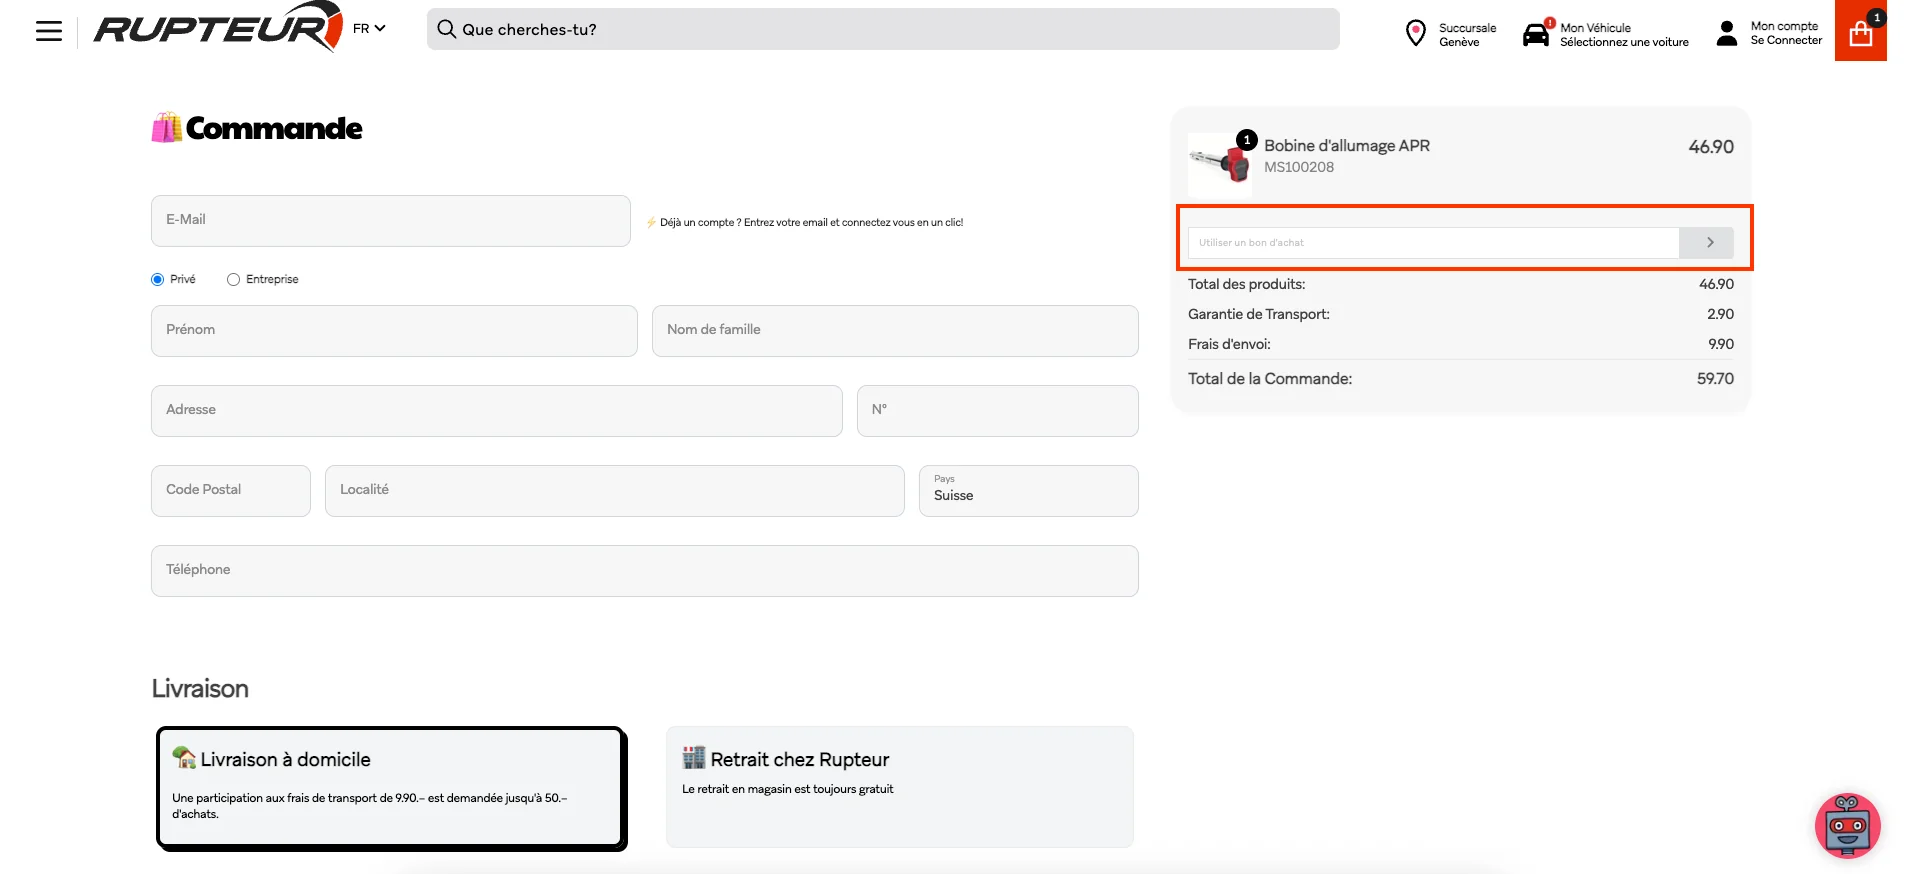Select the Entreprise radio button
This screenshot has height=874, width=1909.
point(233,279)
